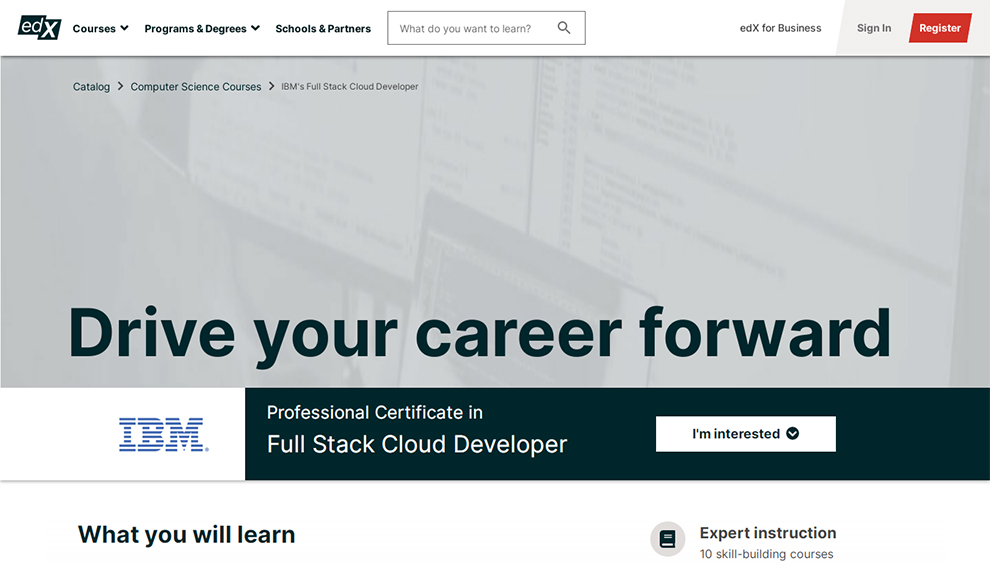This screenshot has width=990, height=564.
Task: Click '10 skill-building courses' text
Action: click(766, 554)
